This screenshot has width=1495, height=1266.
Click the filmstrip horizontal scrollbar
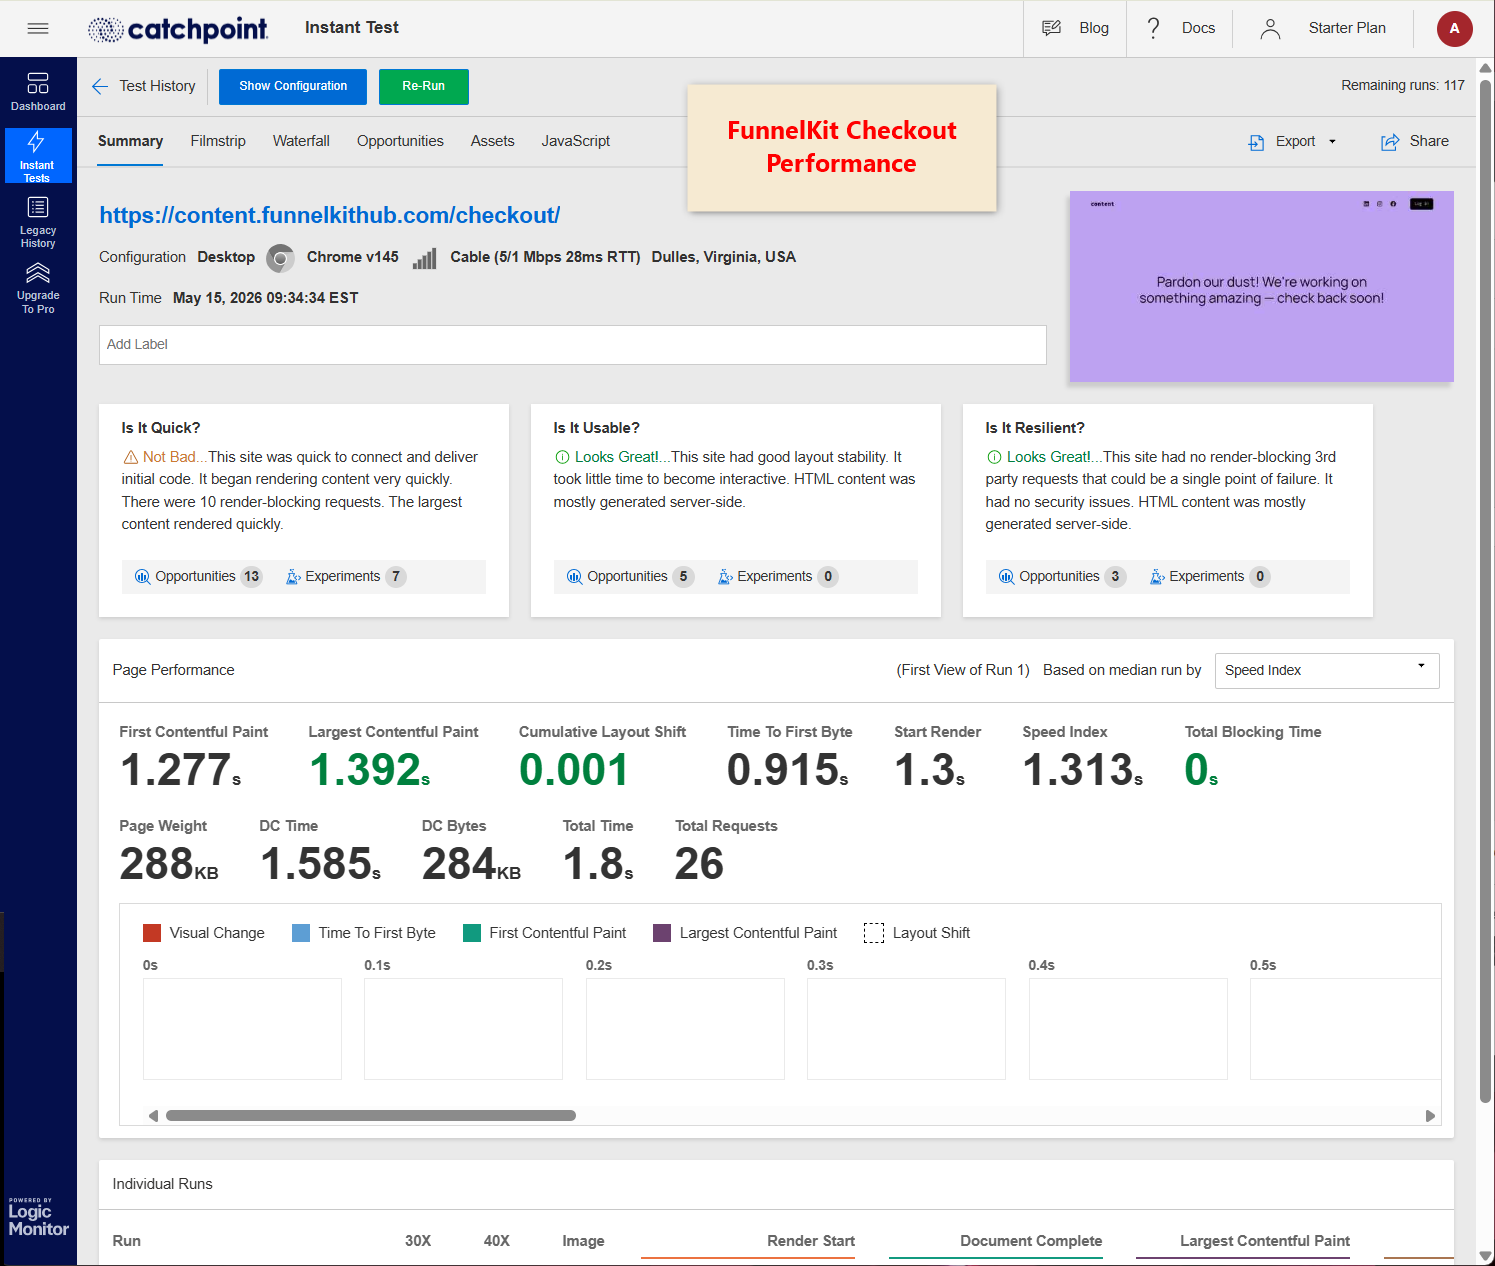pos(371,1116)
